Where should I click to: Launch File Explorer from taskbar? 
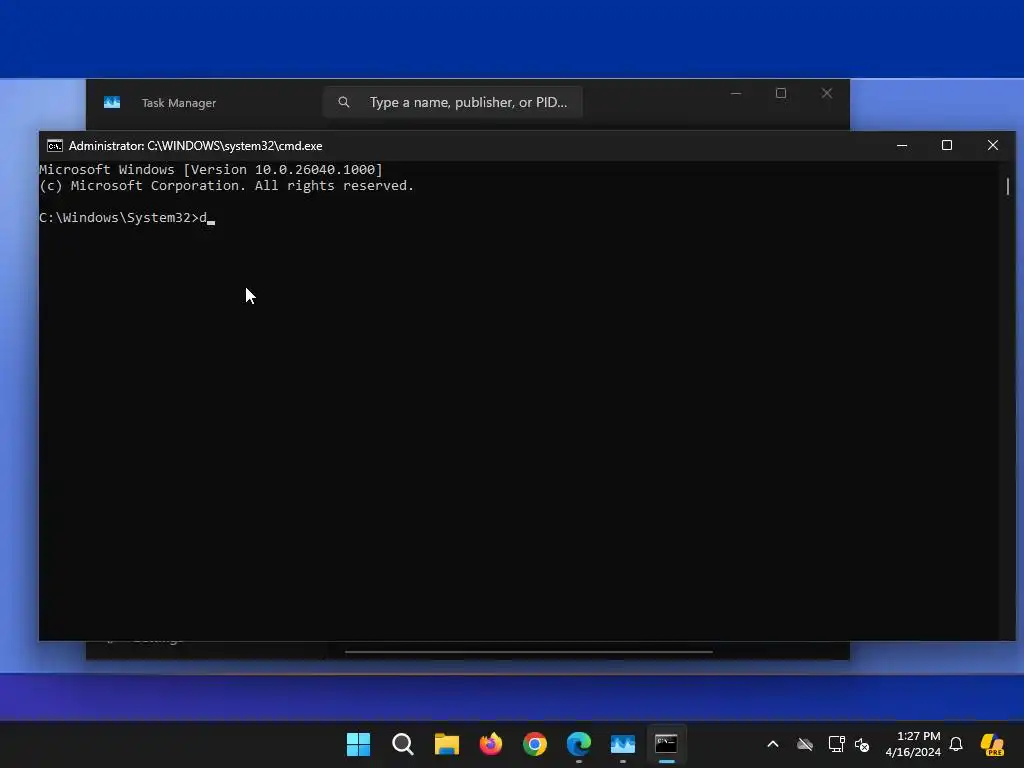tap(447, 744)
